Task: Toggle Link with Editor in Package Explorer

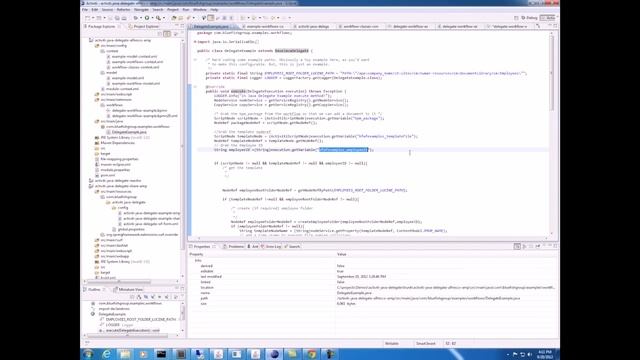Action: coord(167,34)
